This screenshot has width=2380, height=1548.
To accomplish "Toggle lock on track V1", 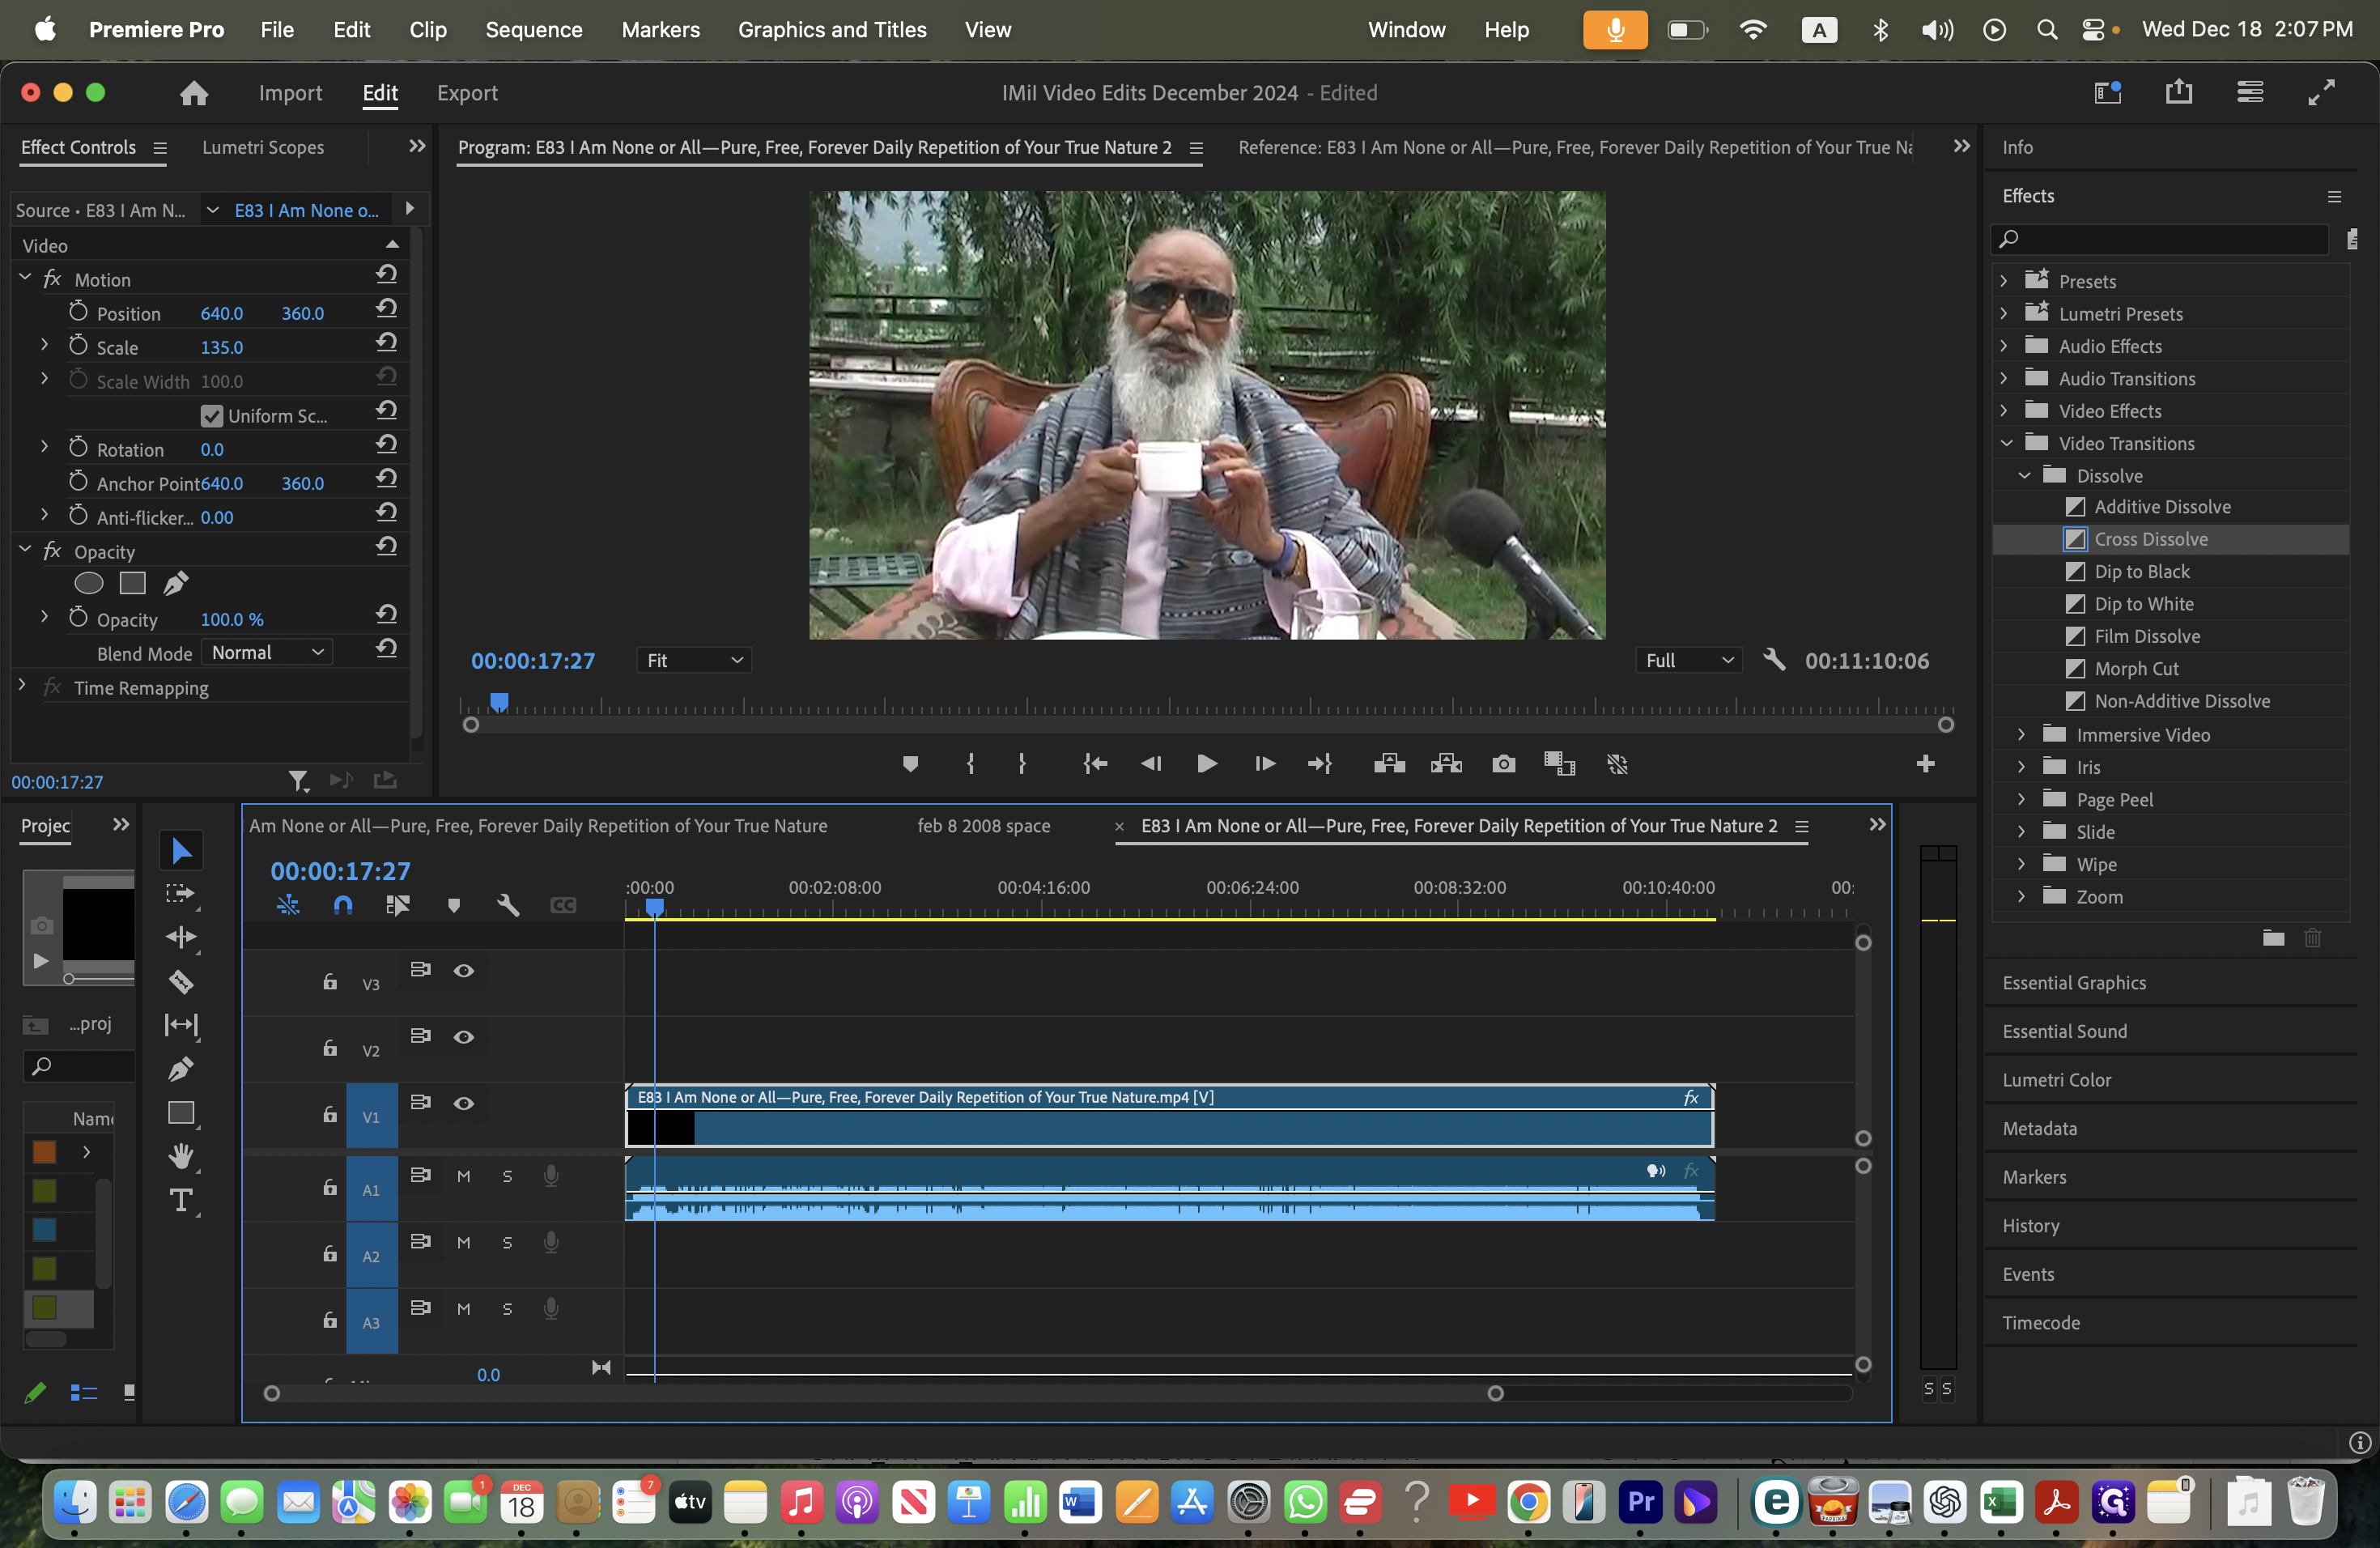I will click(330, 1114).
